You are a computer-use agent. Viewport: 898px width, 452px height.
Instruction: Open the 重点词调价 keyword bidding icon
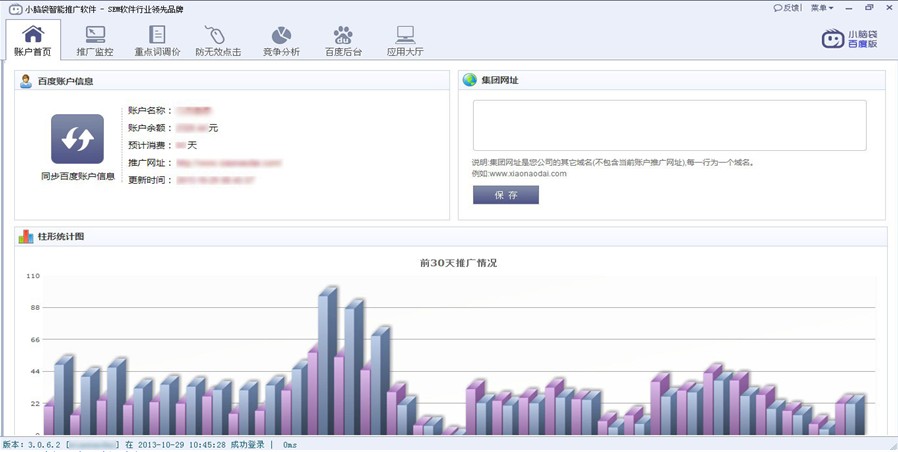[157, 36]
